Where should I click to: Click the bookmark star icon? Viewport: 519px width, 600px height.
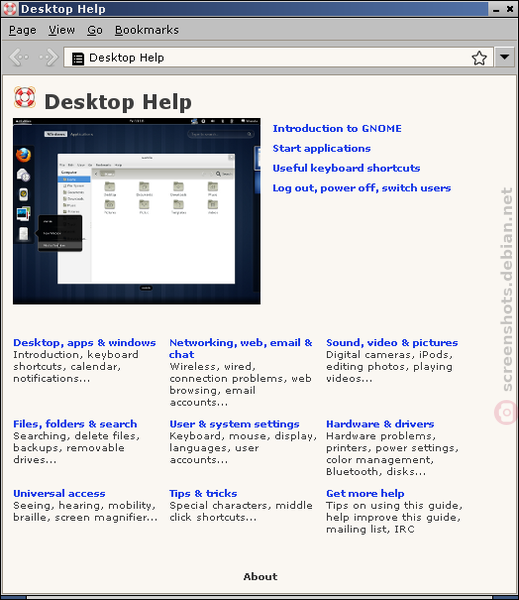479,58
